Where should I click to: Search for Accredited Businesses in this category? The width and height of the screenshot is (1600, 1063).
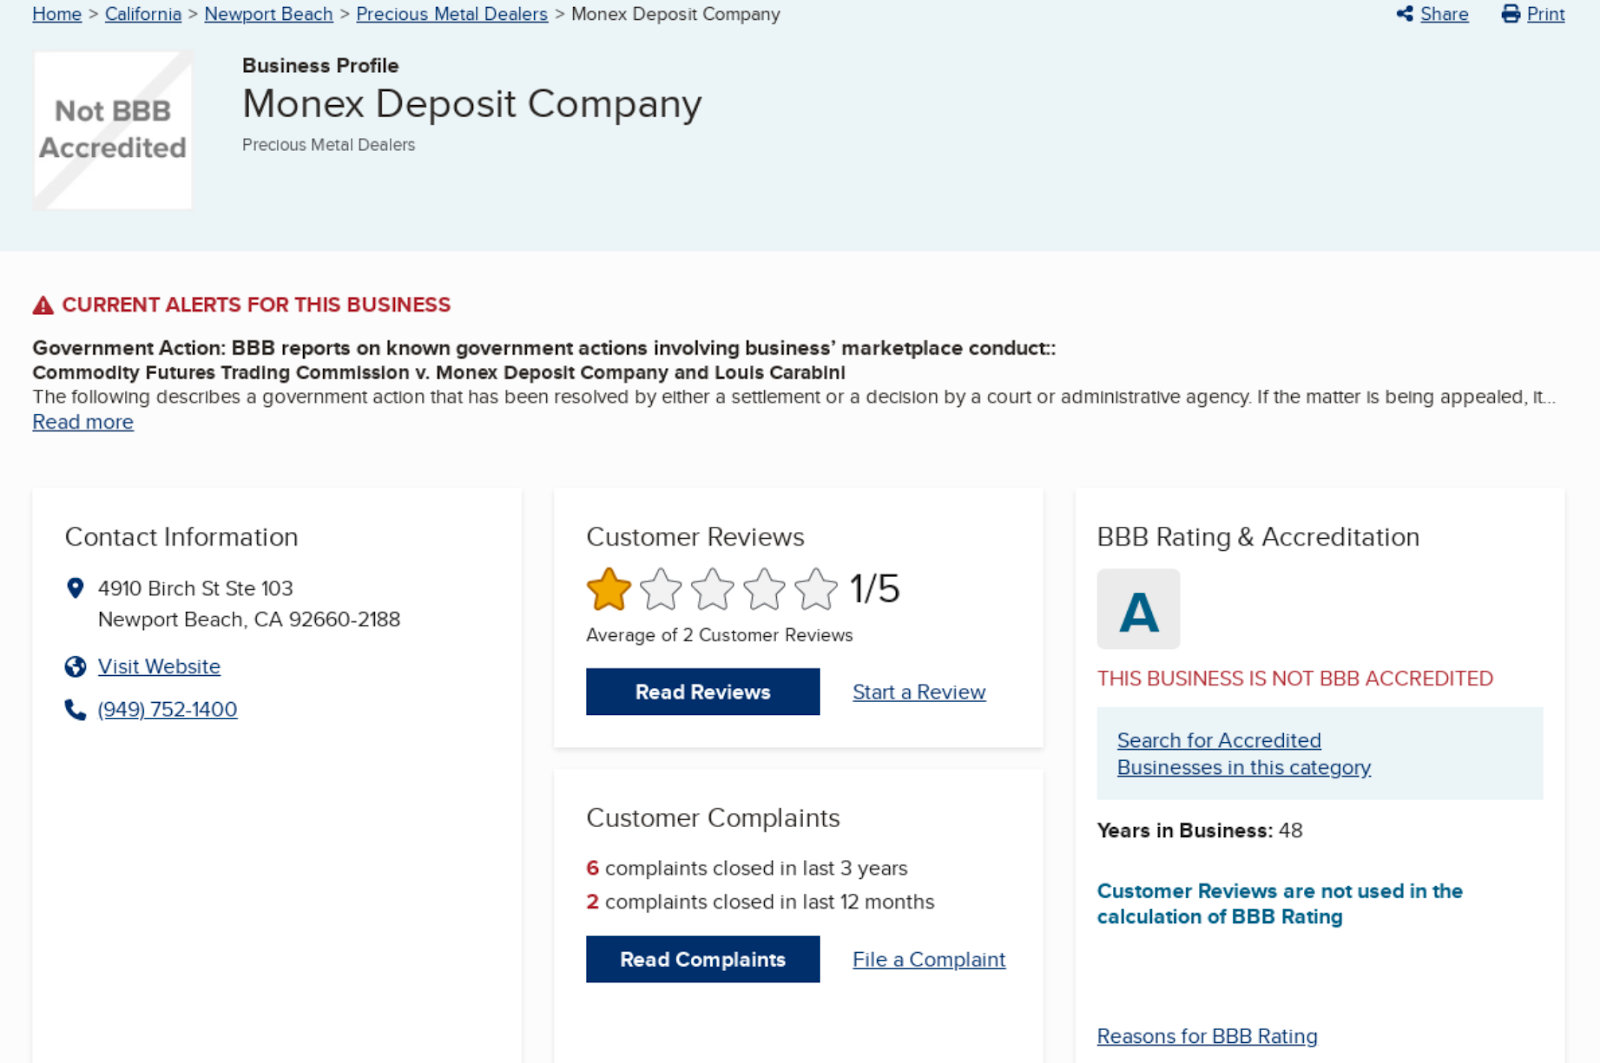click(1244, 754)
